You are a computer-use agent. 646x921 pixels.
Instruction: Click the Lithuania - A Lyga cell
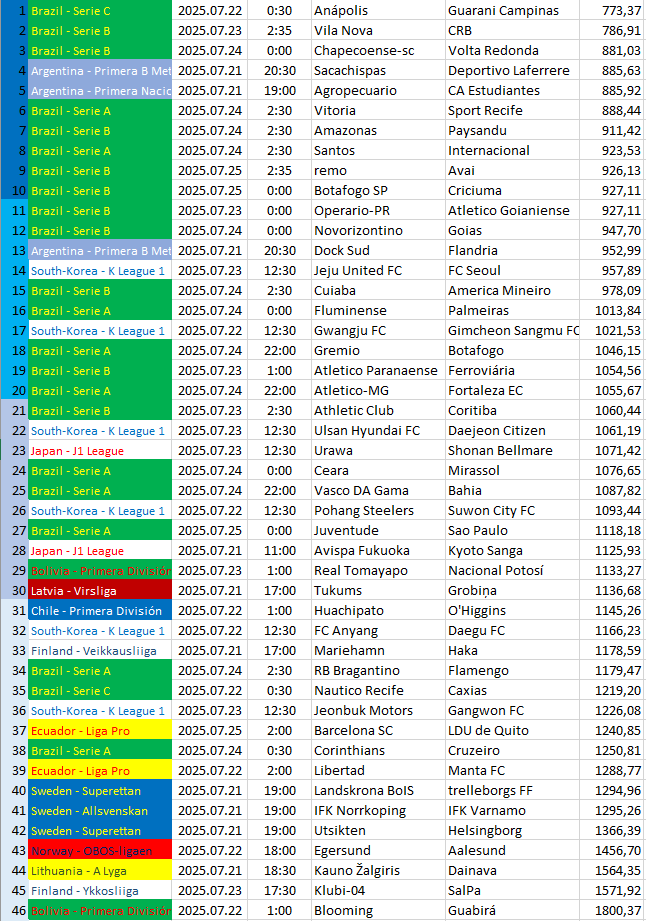(100, 870)
